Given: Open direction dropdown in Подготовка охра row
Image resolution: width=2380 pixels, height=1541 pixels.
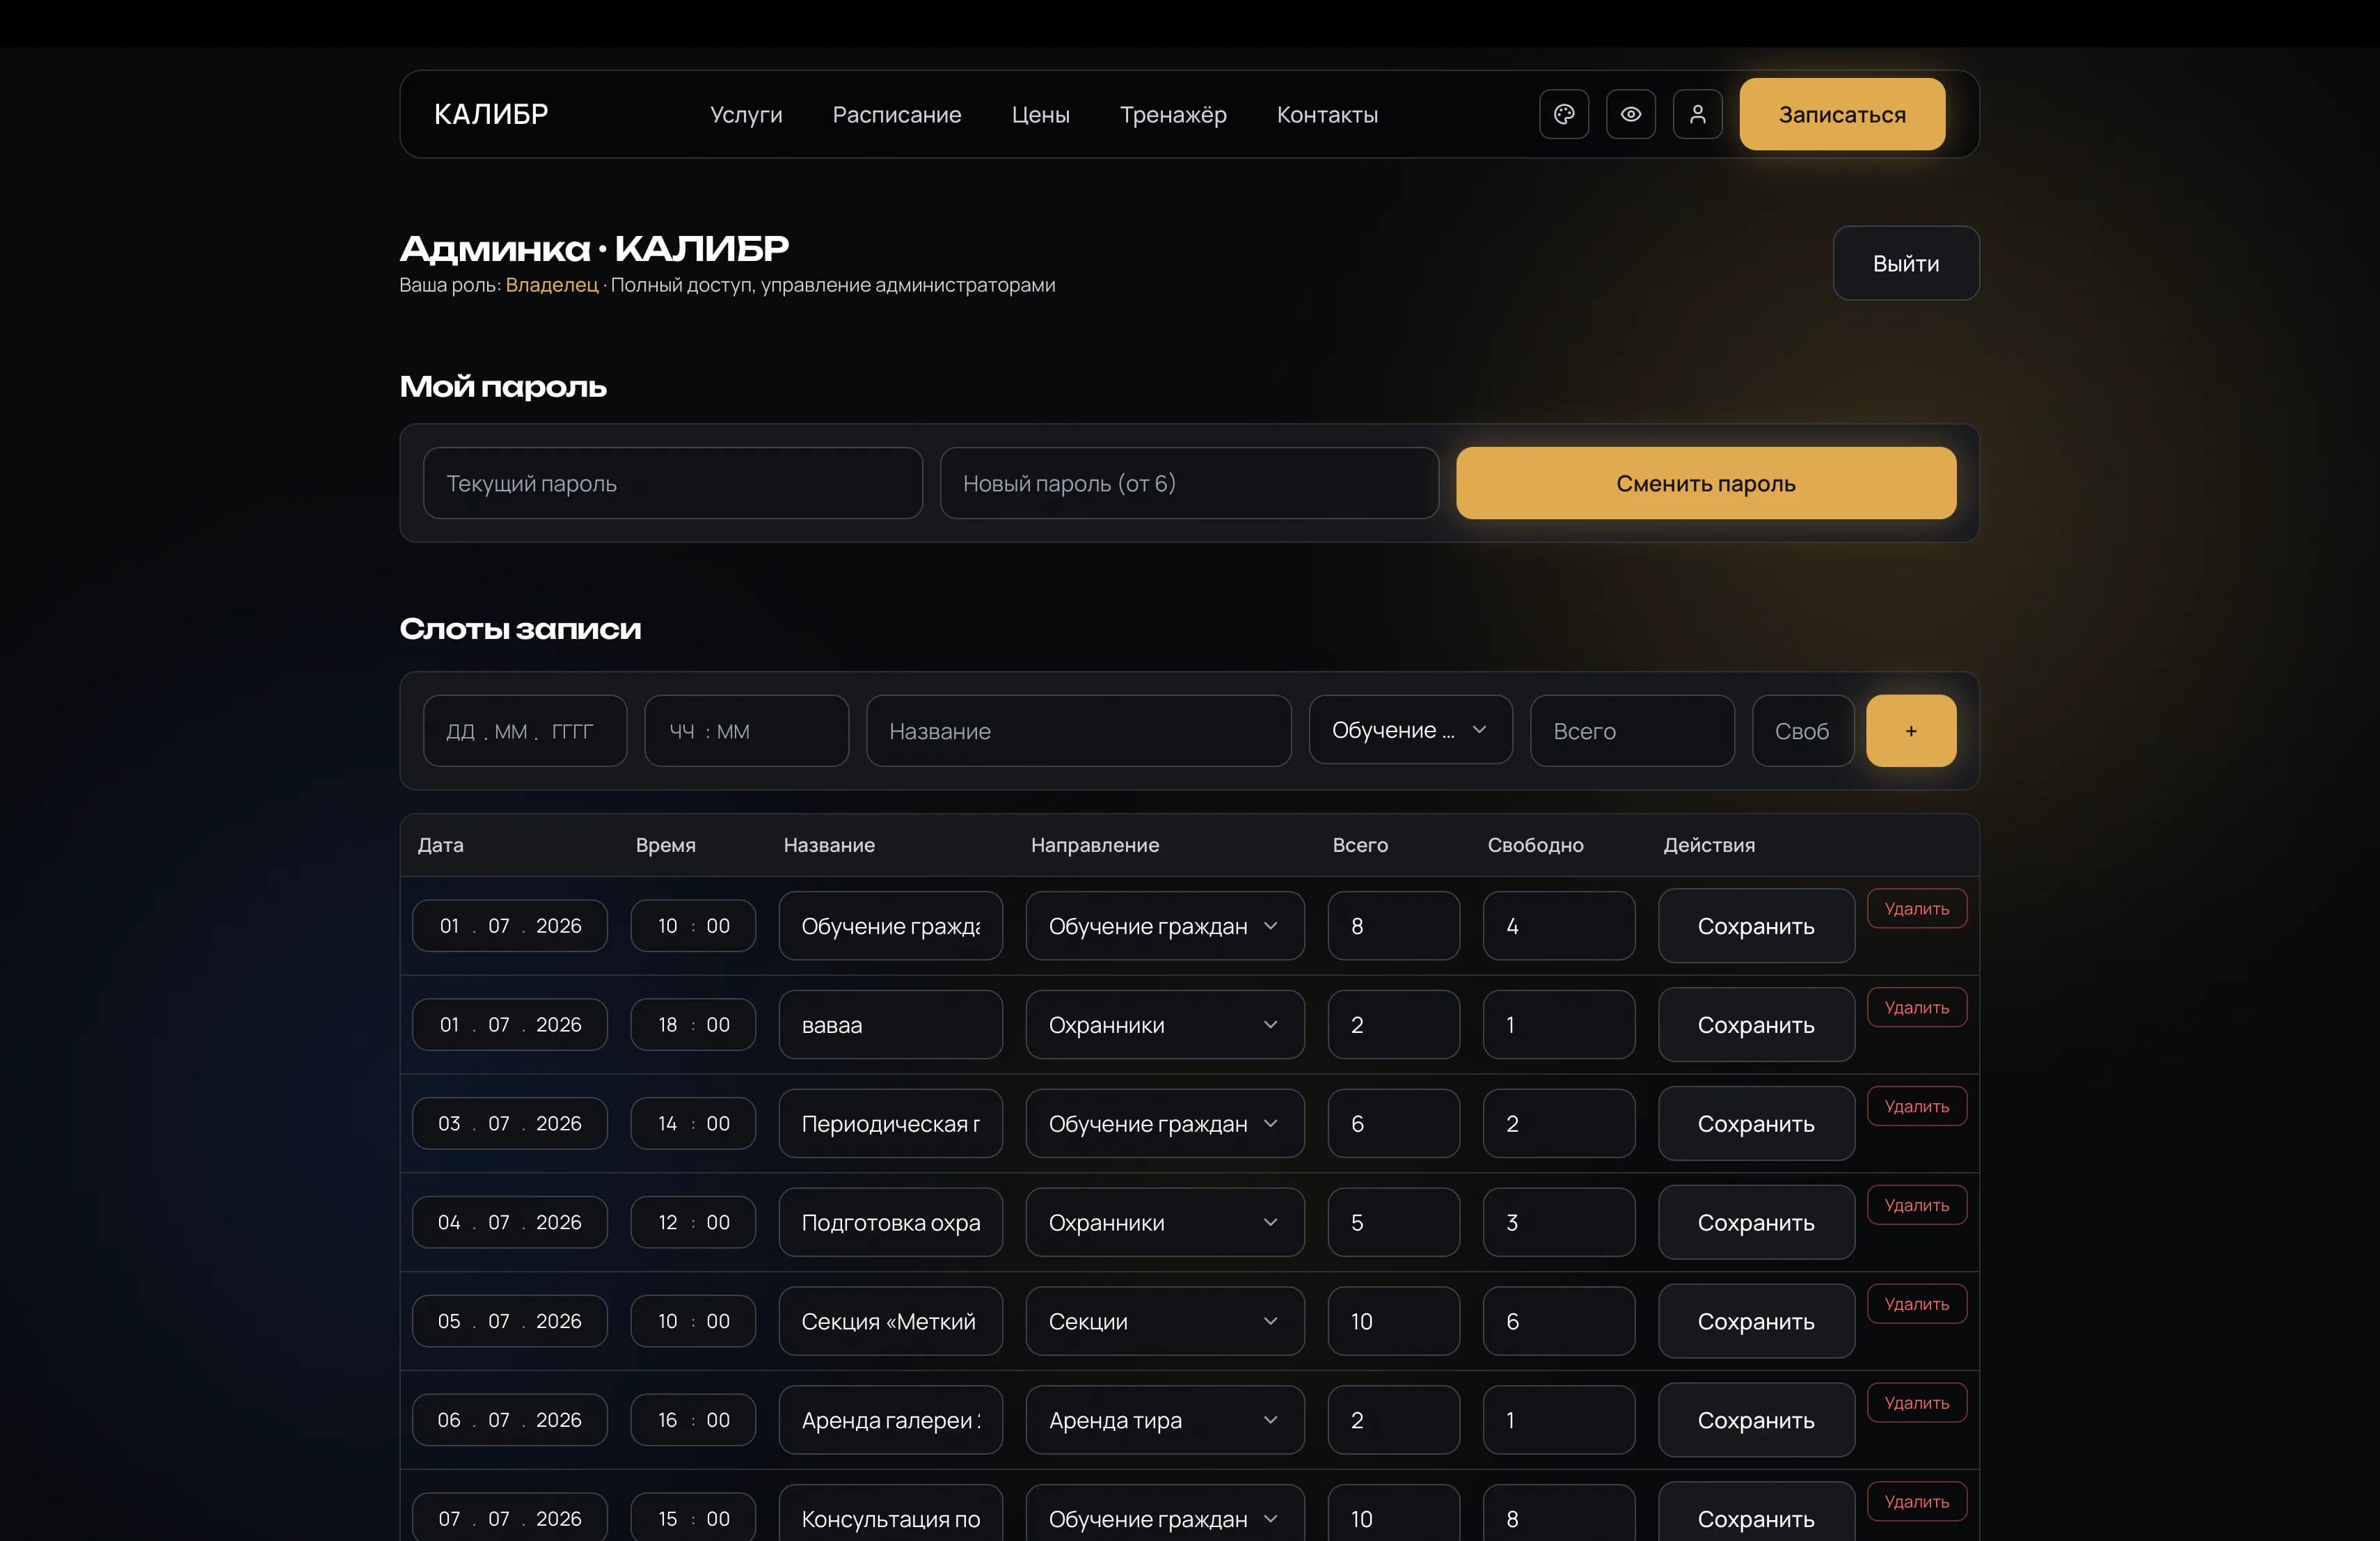Looking at the screenshot, I should pos(1164,1223).
